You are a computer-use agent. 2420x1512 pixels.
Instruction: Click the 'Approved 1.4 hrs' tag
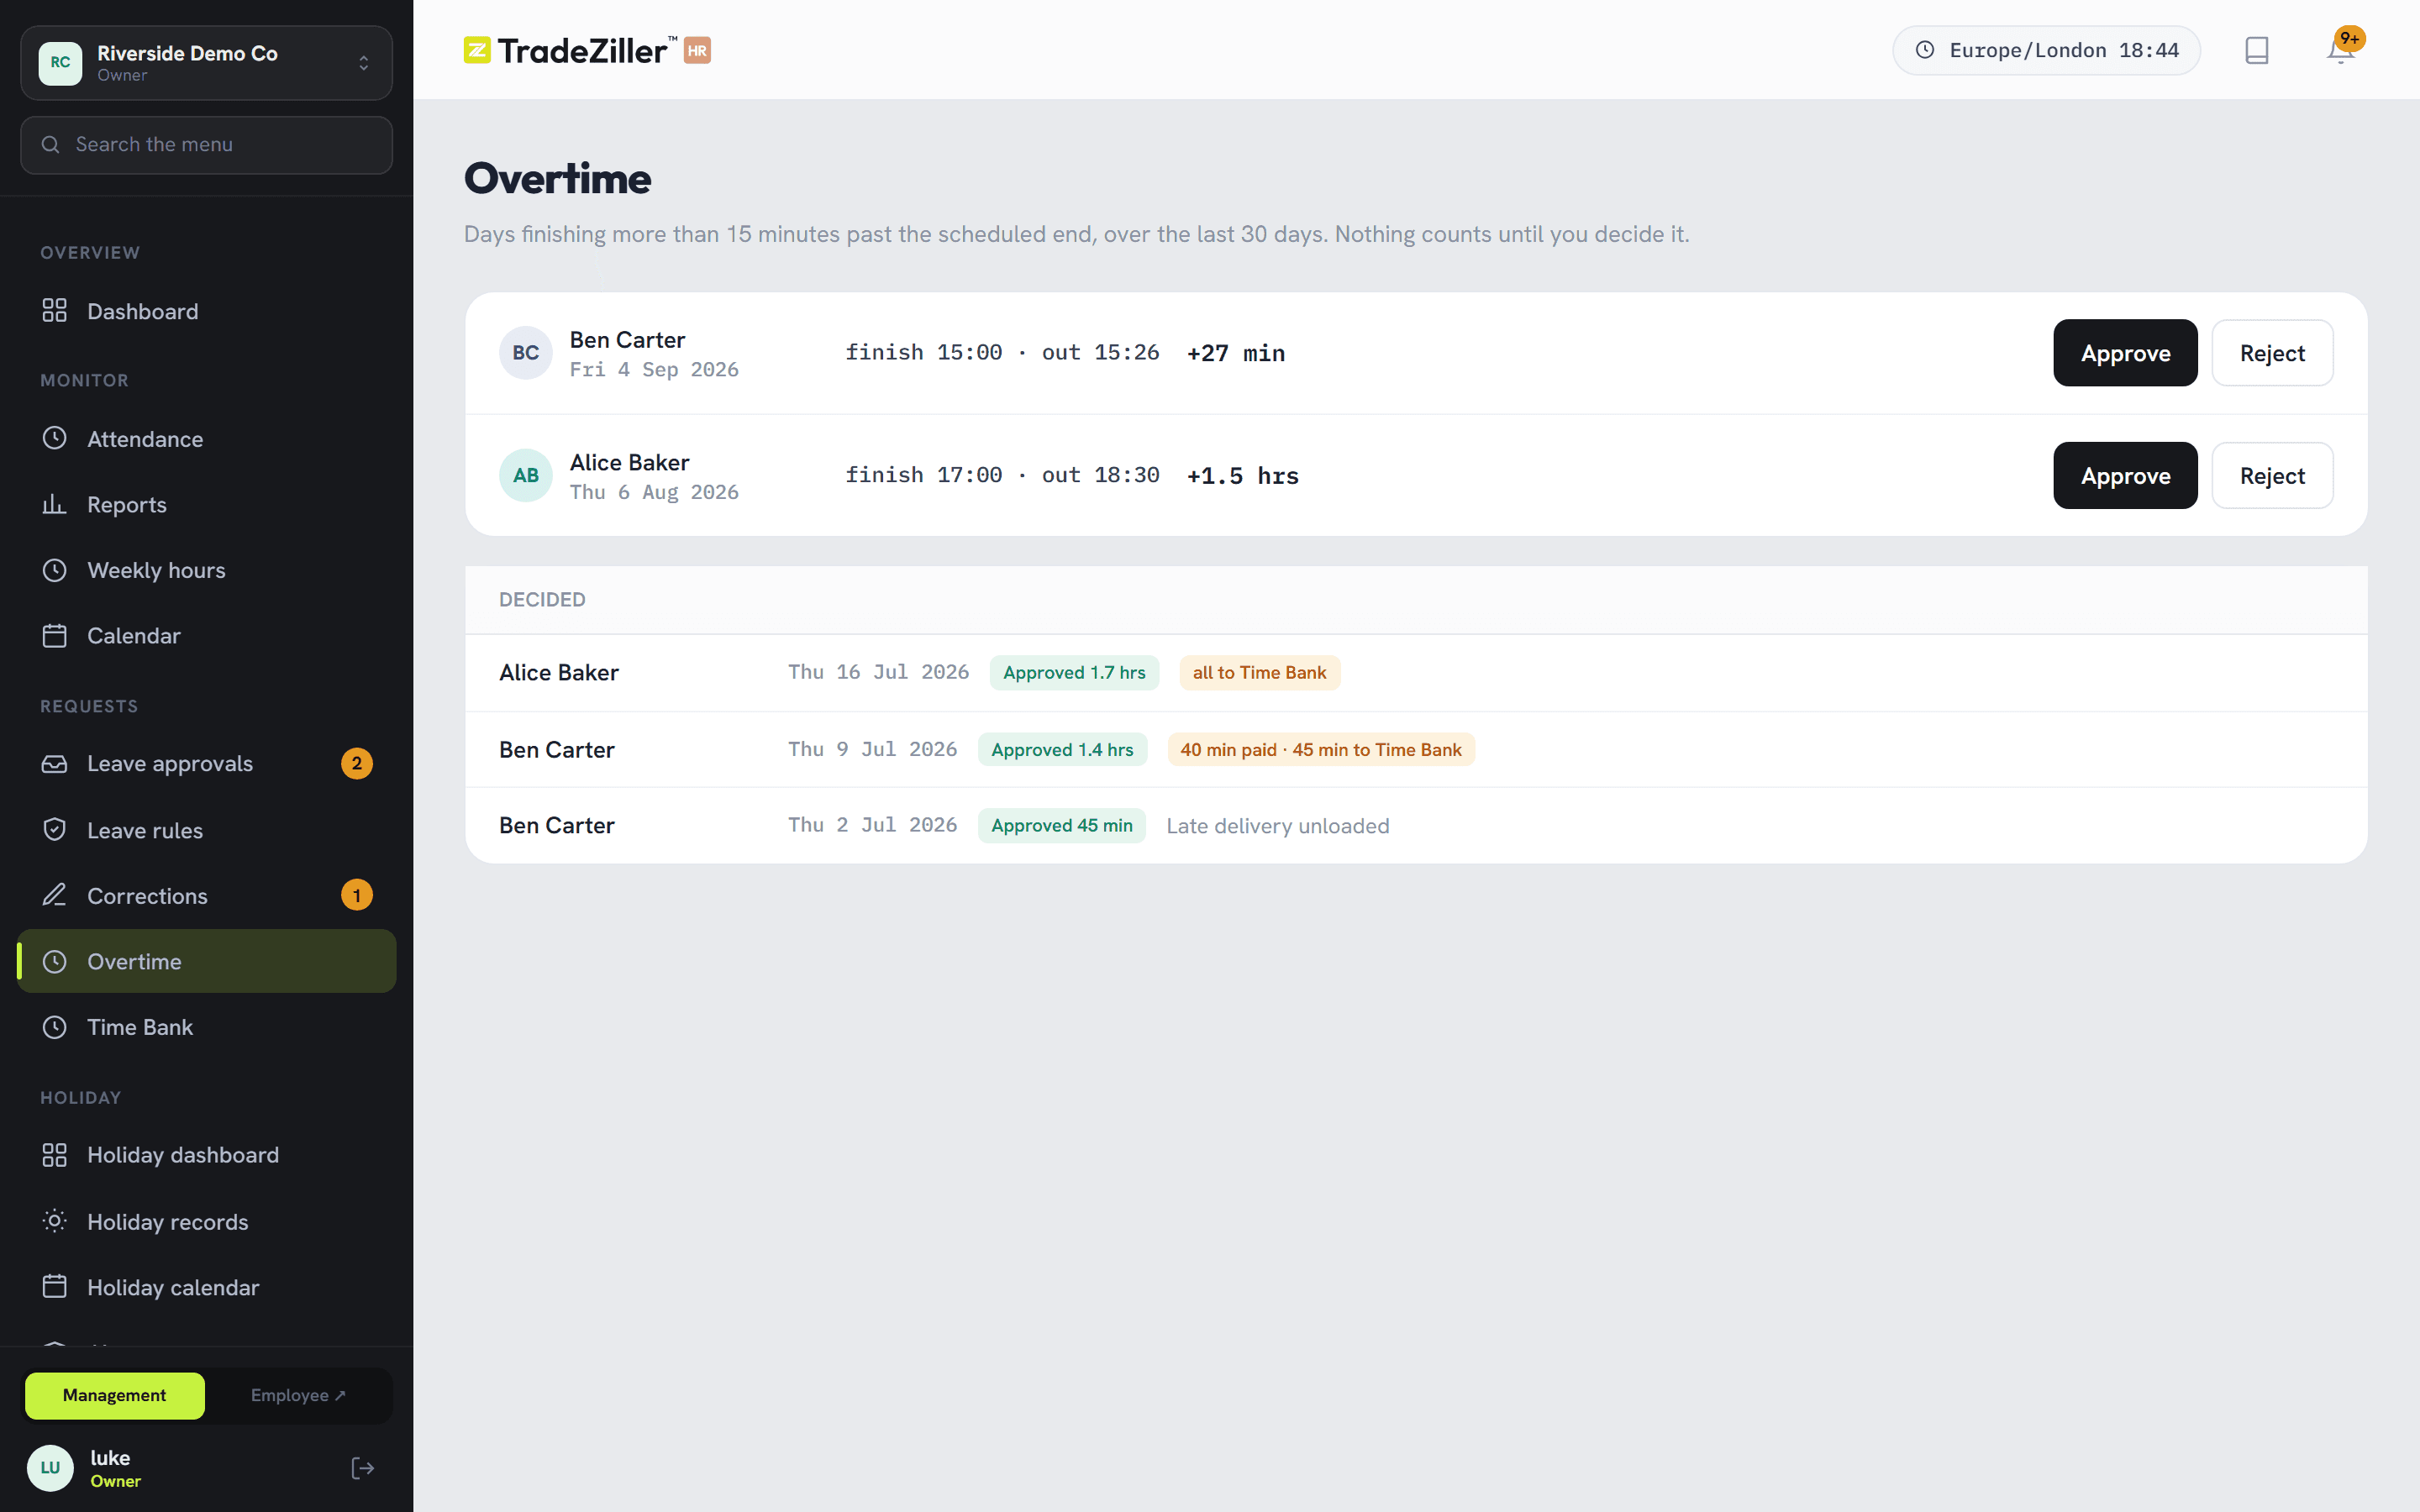1062,750
